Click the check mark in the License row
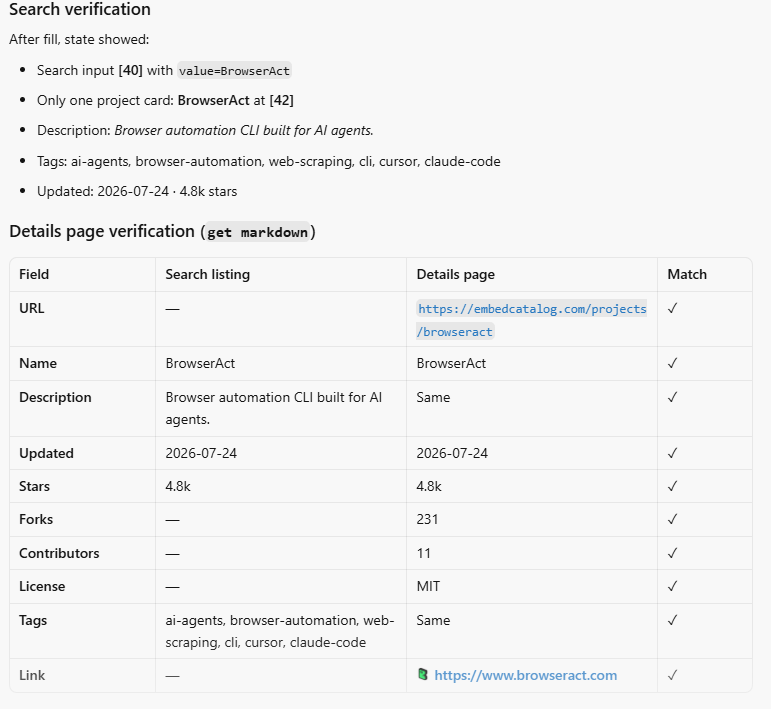The image size is (771, 709). coord(673,586)
